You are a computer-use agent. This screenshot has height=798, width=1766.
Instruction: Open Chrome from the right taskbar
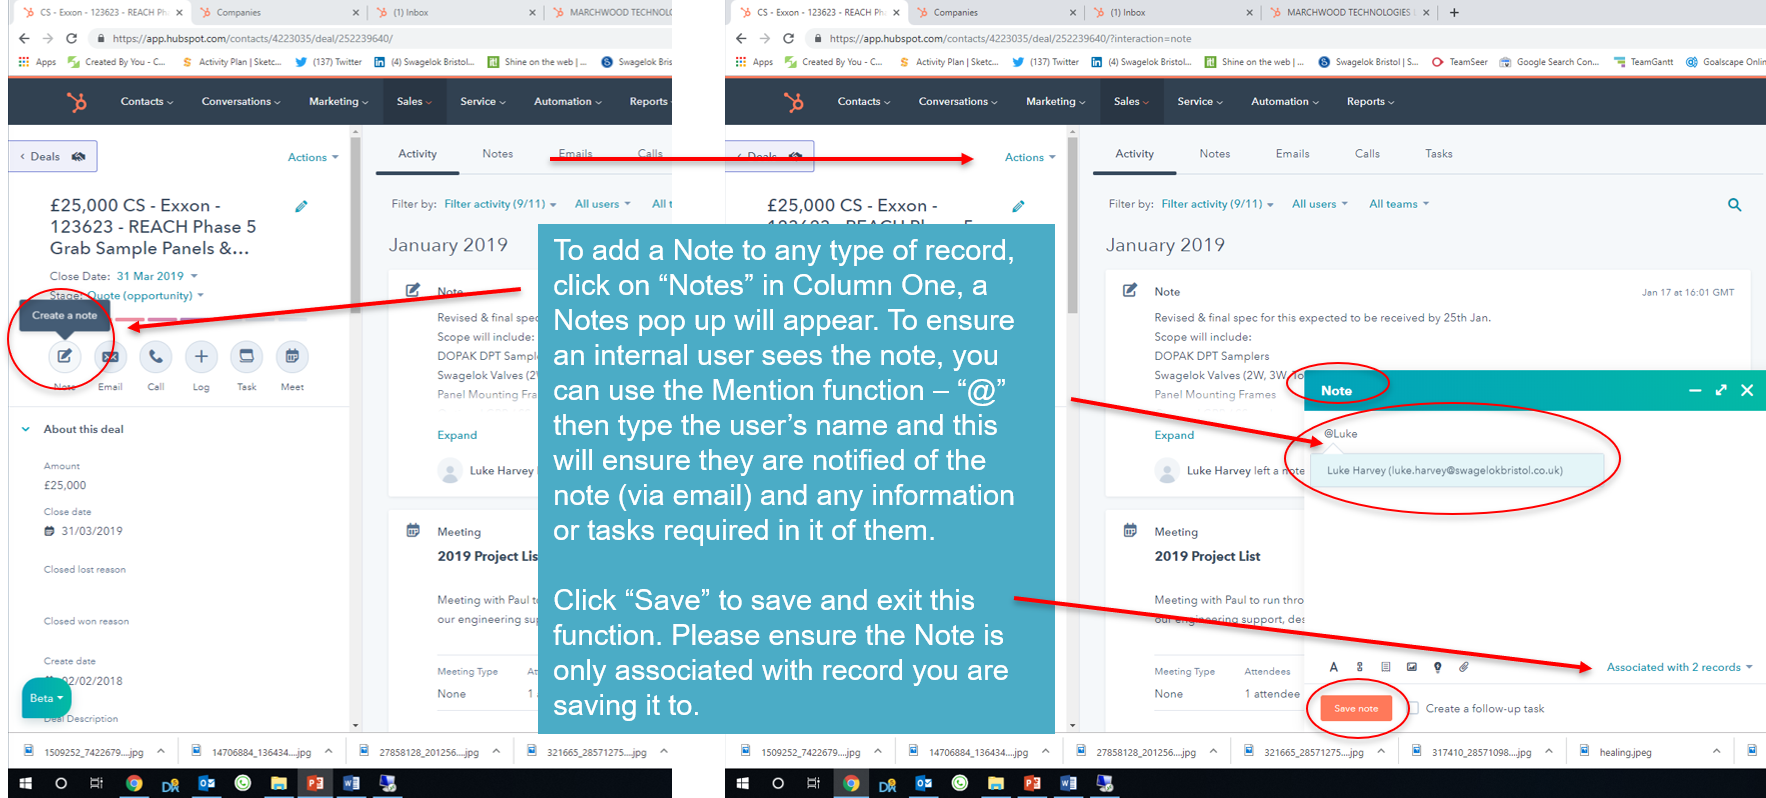(851, 783)
